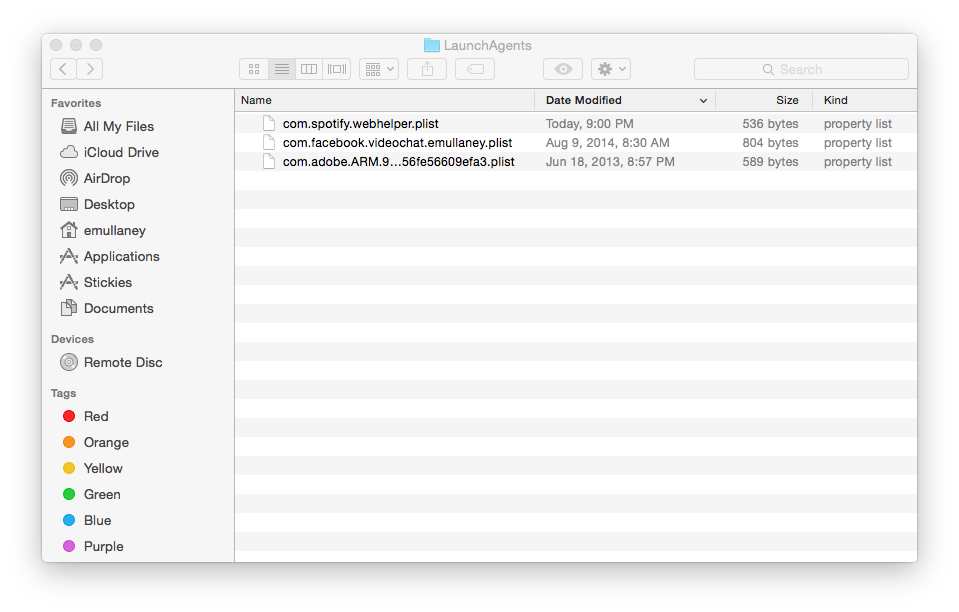Click the Share toolbar button
Image resolution: width=959 pixels, height=612 pixels.
click(427, 69)
